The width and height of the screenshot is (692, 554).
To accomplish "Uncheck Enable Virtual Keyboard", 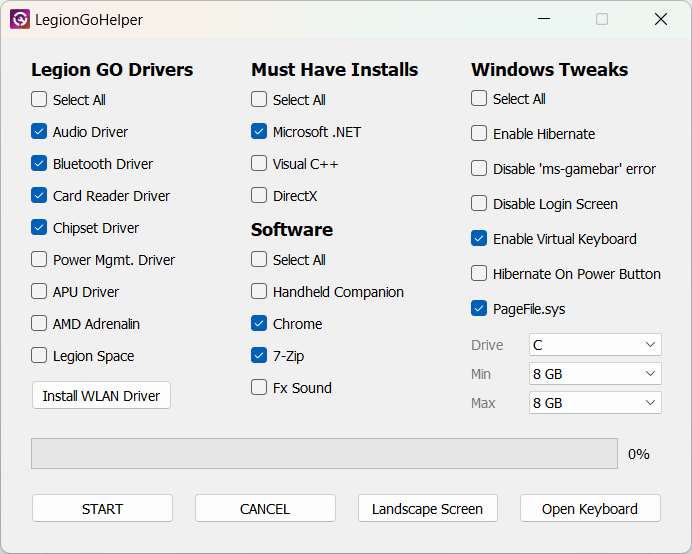I will tap(479, 238).
